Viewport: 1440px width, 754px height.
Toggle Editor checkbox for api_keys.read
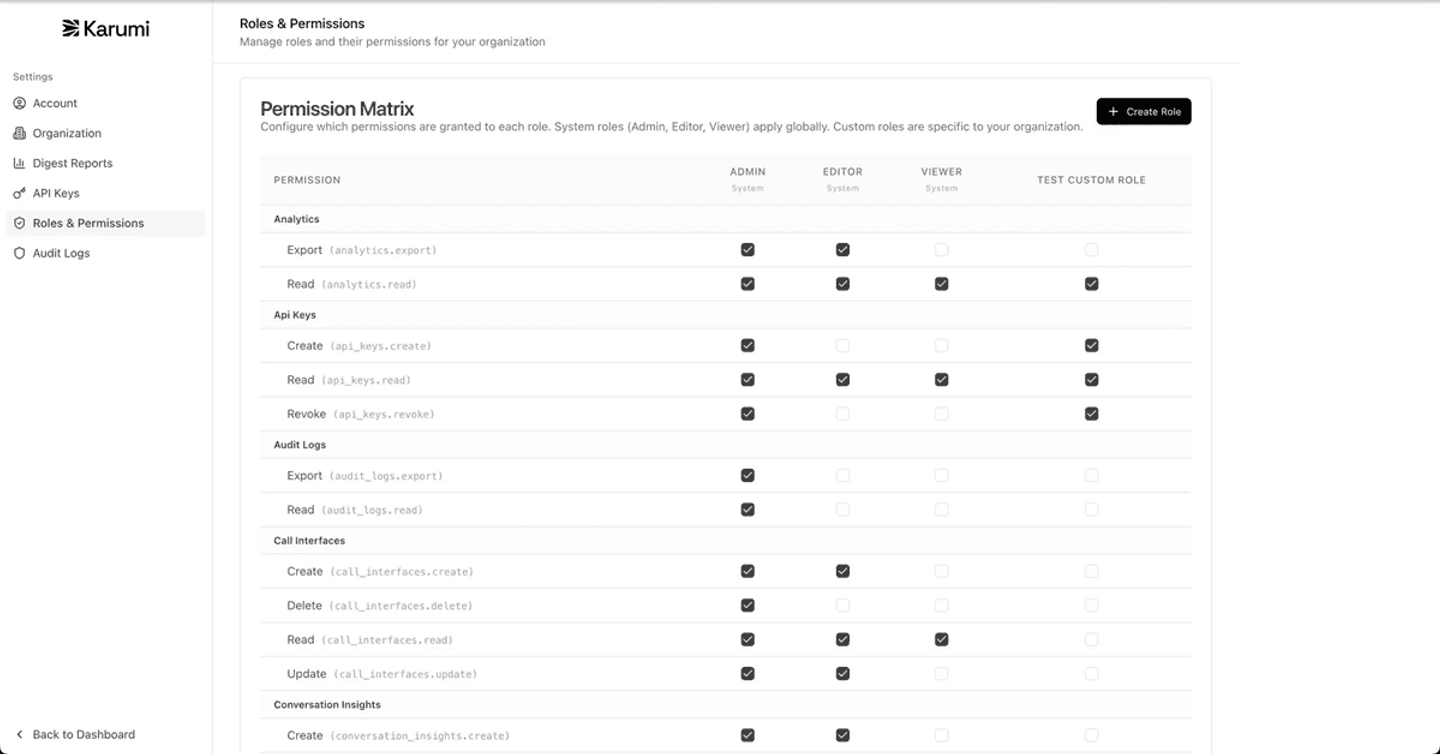pyautogui.click(x=842, y=380)
